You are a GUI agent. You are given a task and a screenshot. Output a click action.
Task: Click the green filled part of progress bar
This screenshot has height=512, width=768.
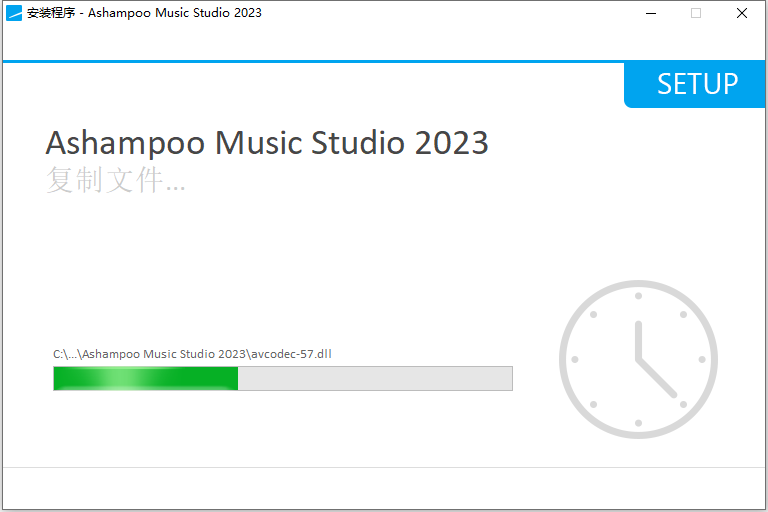[x=146, y=378]
